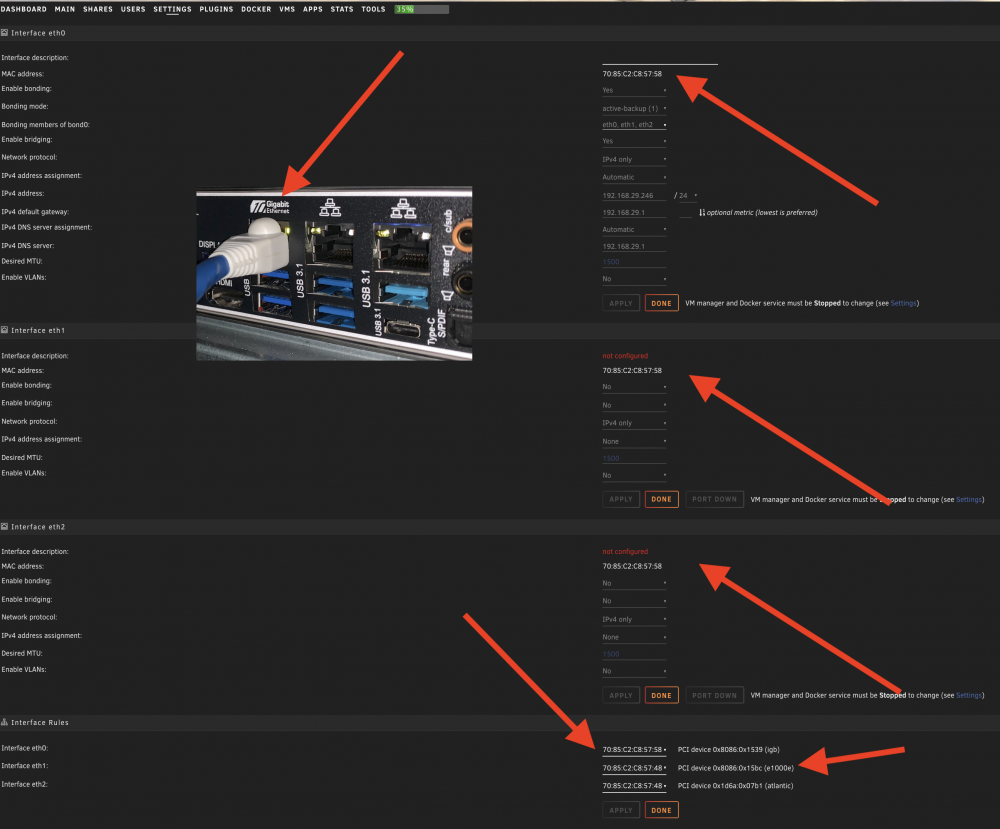
Task: Click the eth0 Desired MTU field
Action: coord(635,262)
